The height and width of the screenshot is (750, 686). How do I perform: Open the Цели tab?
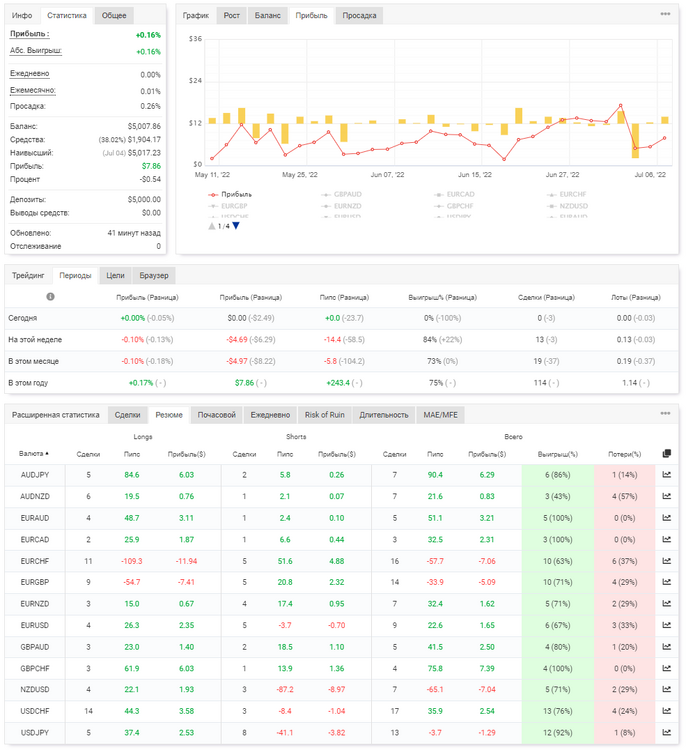click(x=115, y=276)
